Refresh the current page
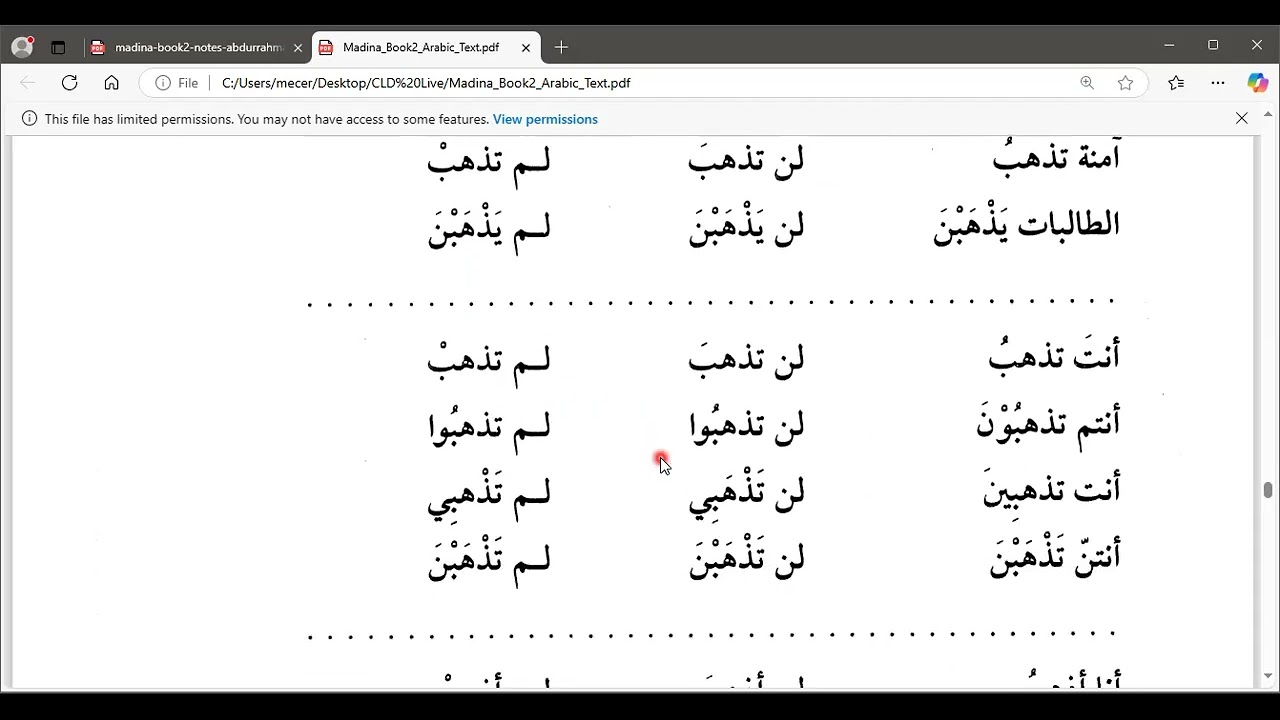This screenshot has height=720, width=1280. point(69,83)
